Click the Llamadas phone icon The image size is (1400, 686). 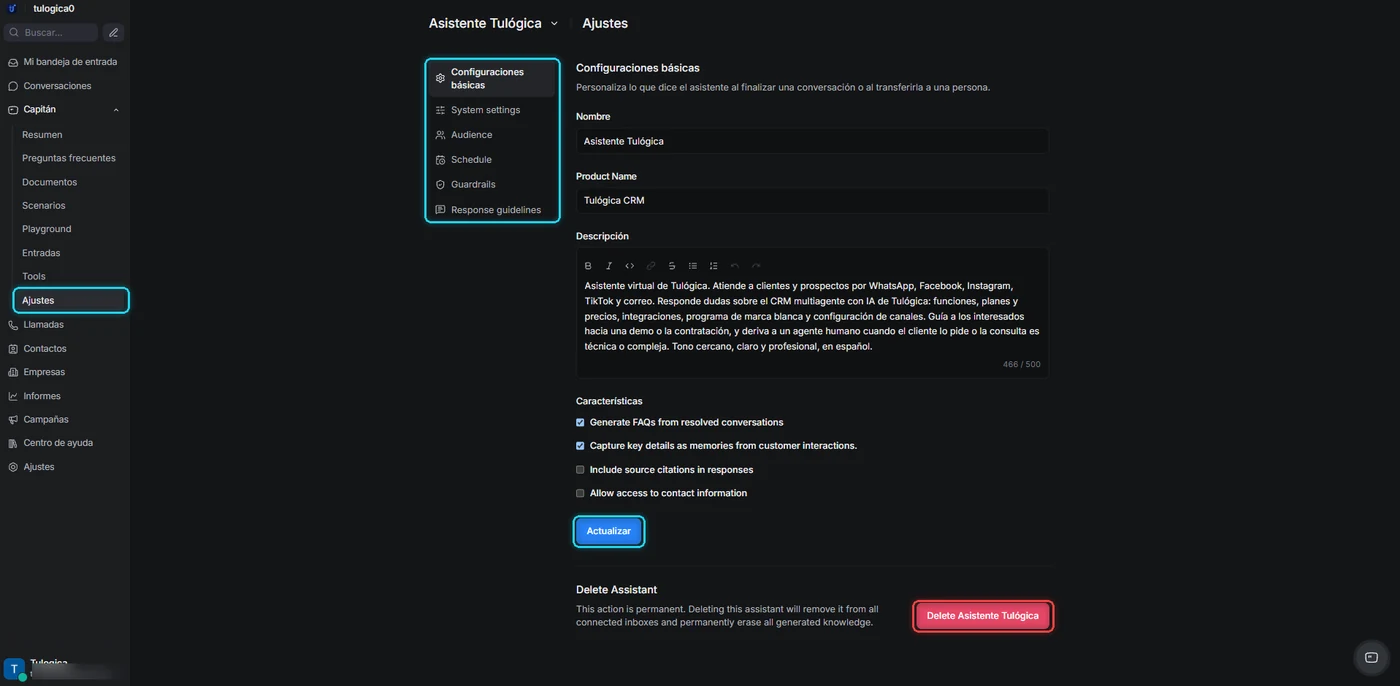point(13,325)
